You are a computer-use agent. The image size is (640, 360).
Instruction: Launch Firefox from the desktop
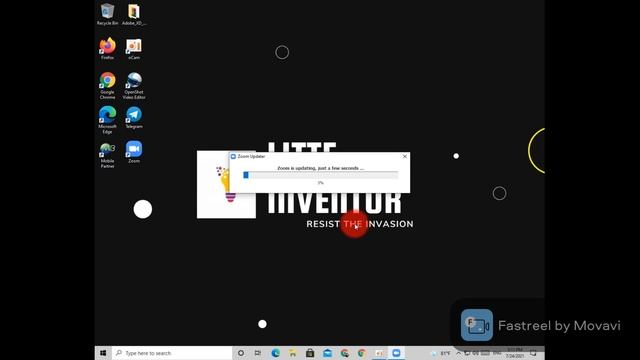107,49
